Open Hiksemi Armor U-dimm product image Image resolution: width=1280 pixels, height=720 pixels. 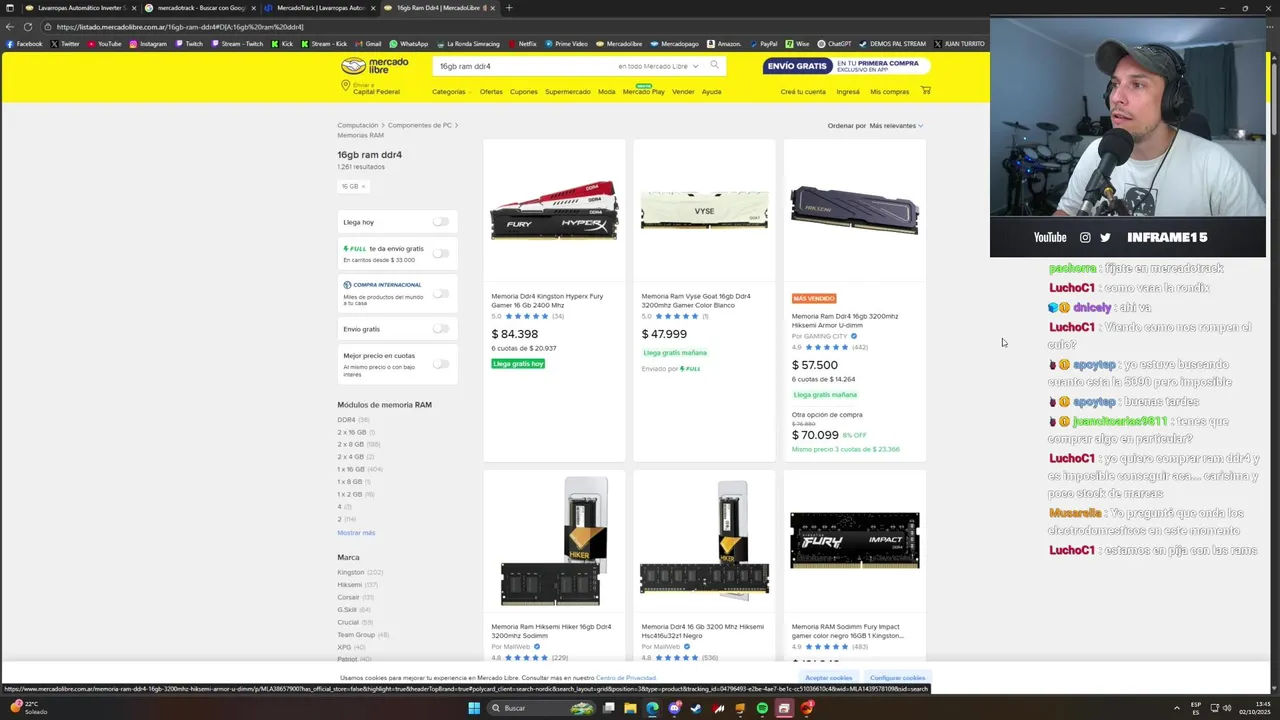click(x=854, y=210)
